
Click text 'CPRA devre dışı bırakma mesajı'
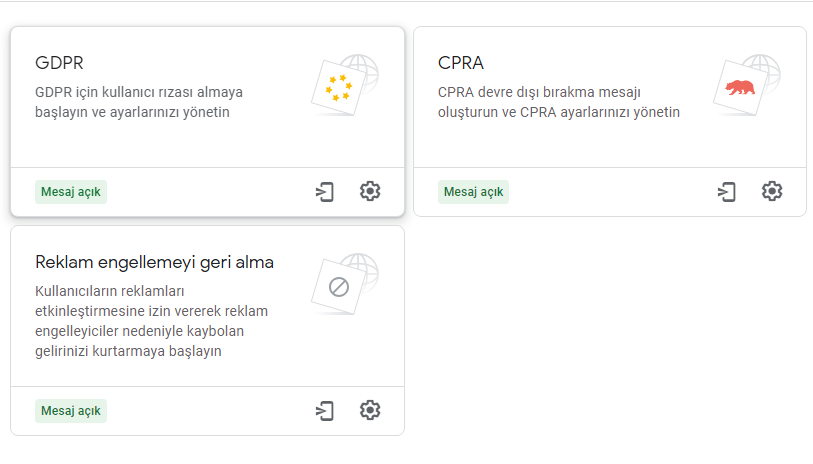(x=539, y=92)
